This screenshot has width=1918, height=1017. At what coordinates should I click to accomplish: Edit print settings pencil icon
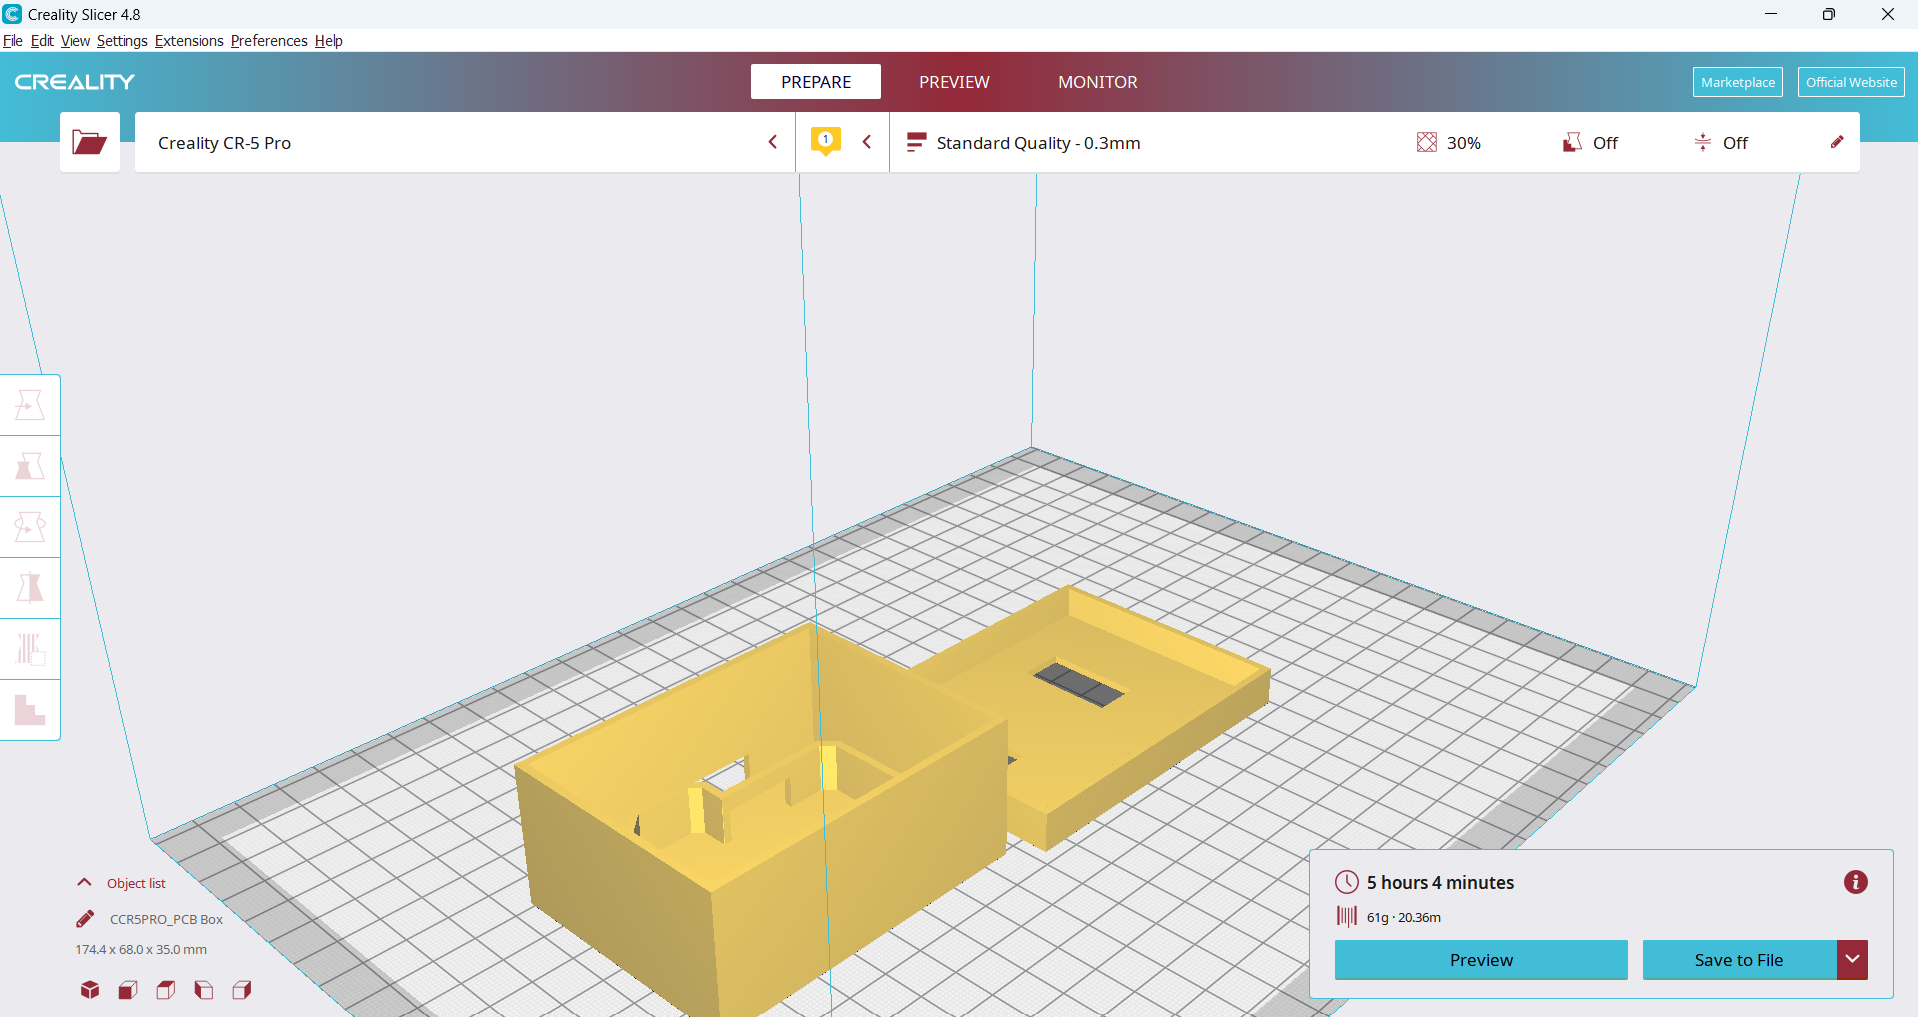tap(1837, 142)
